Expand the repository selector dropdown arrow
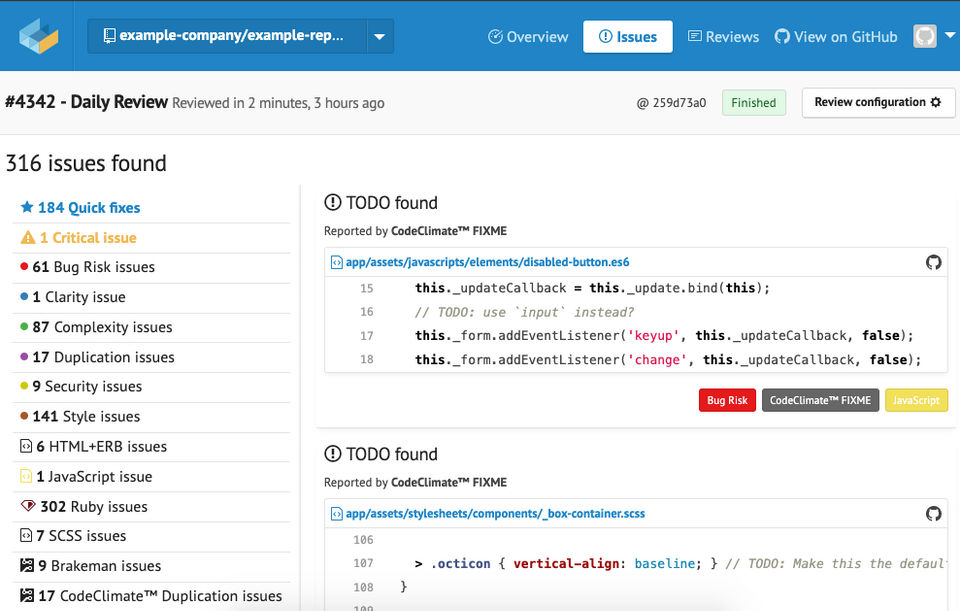 point(380,36)
